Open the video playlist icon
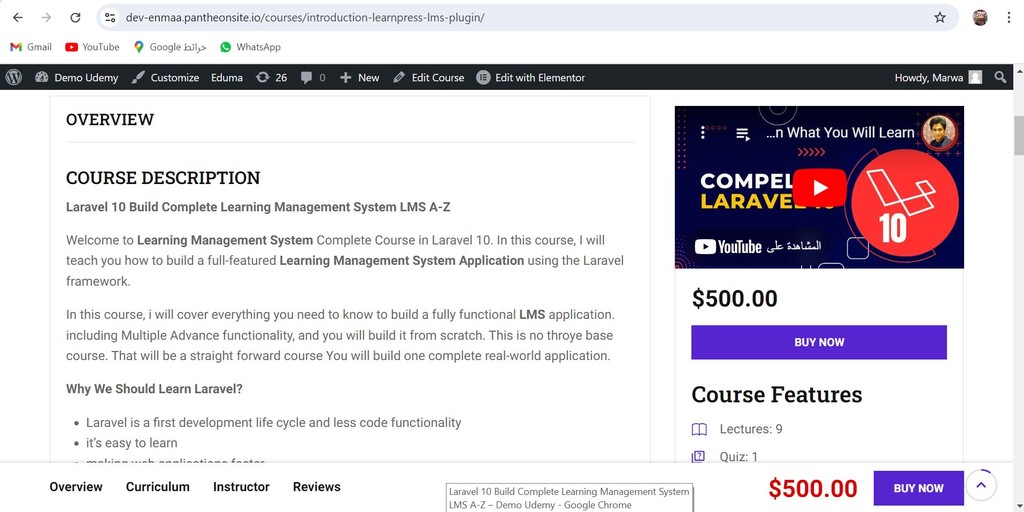 [743, 134]
